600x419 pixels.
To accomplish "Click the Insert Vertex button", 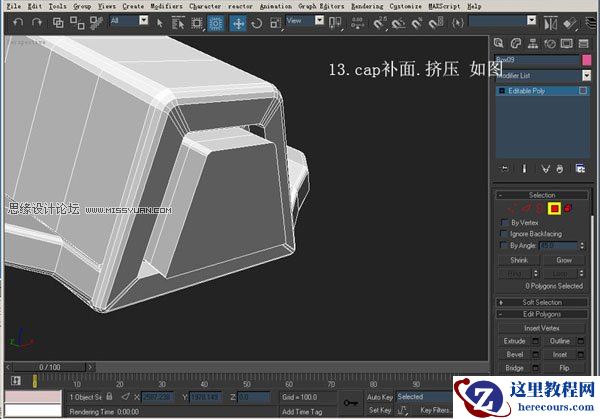I will pos(542,328).
